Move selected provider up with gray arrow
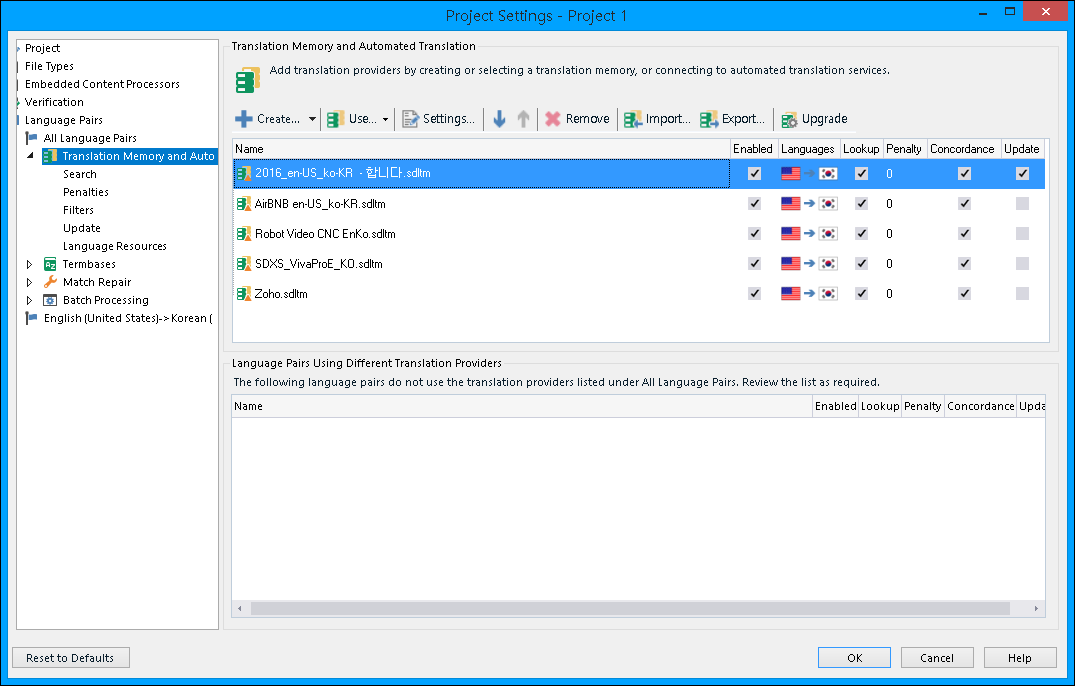 pos(523,119)
